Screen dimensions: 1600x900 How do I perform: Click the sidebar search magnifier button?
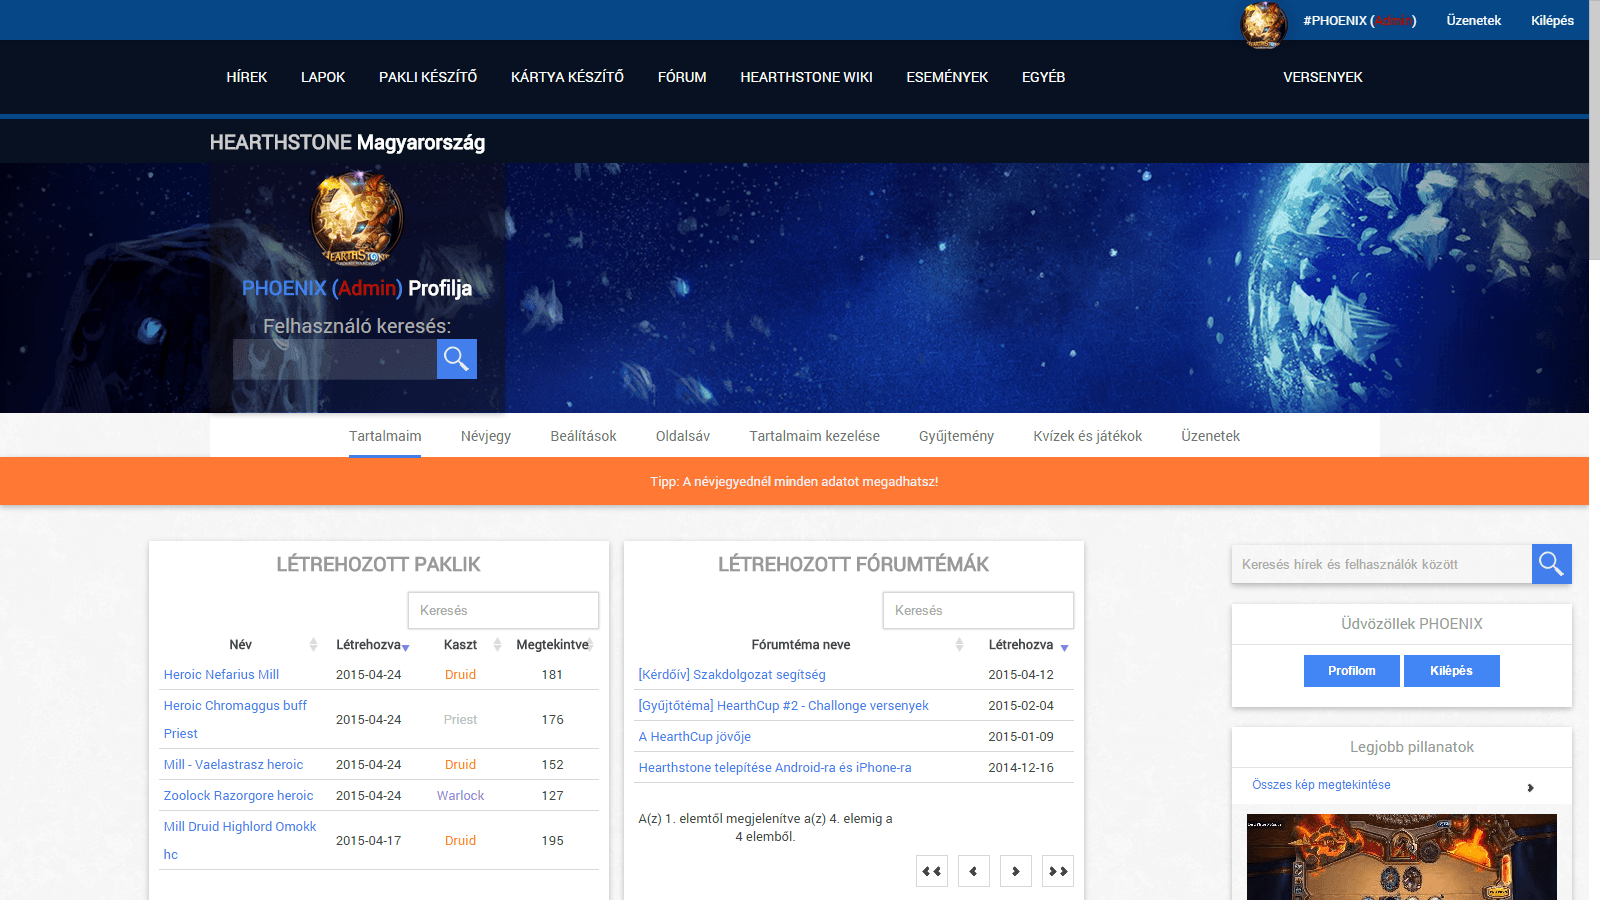1552,564
